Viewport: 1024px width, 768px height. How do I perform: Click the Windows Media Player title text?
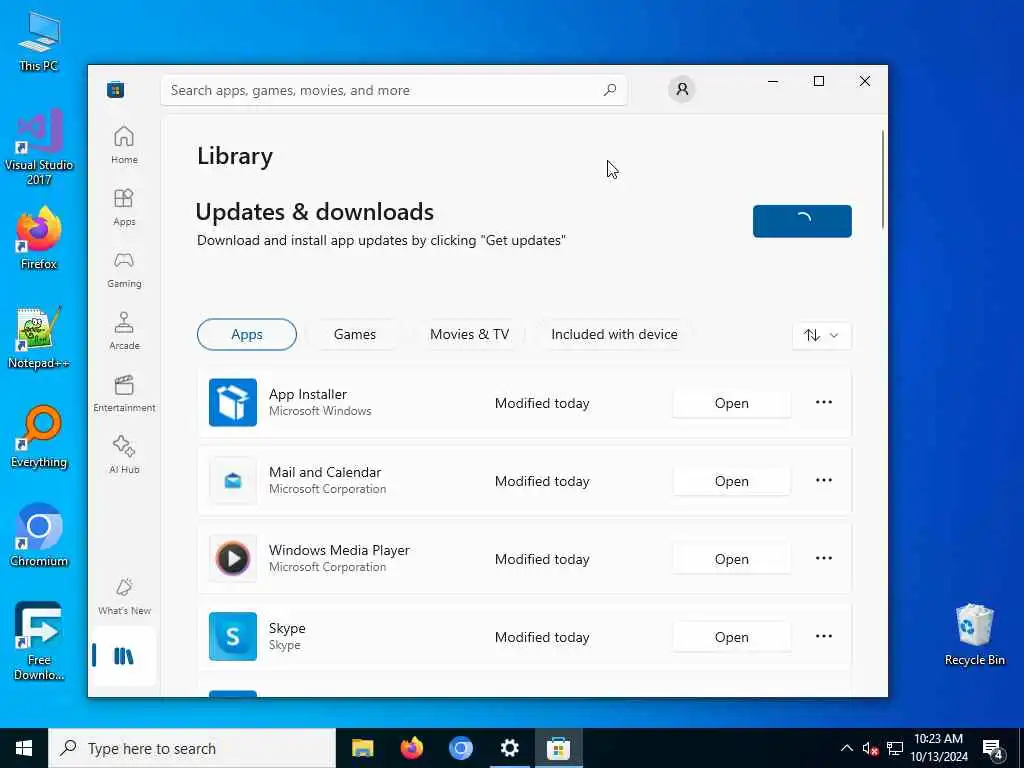point(339,550)
